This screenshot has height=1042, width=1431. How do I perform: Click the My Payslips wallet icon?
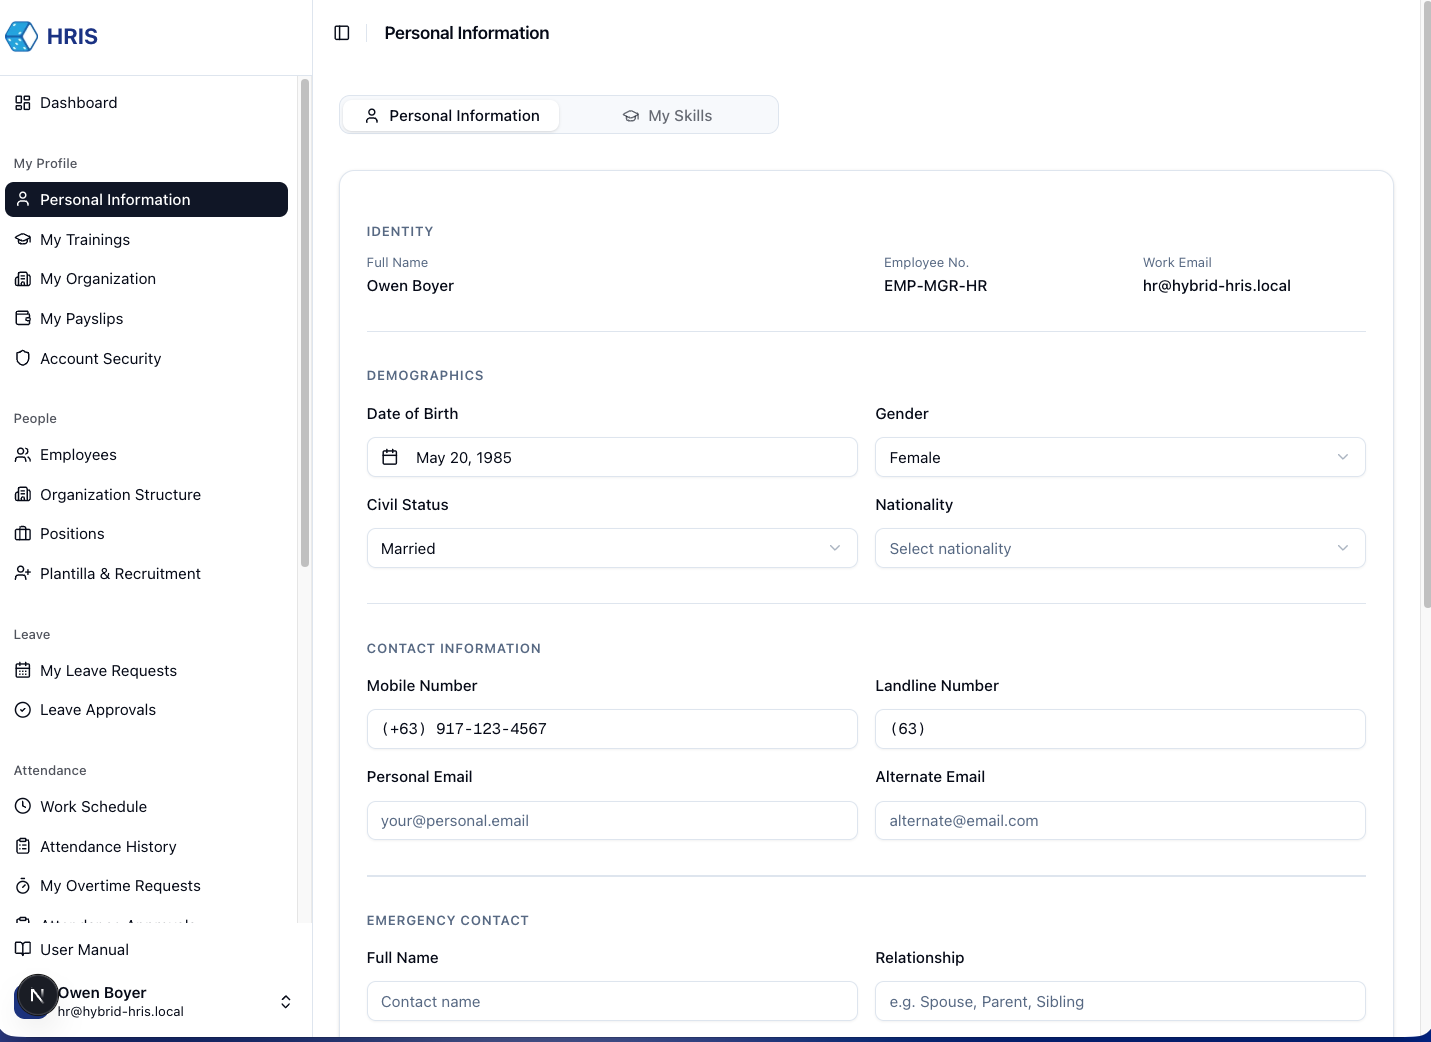(23, 319)
